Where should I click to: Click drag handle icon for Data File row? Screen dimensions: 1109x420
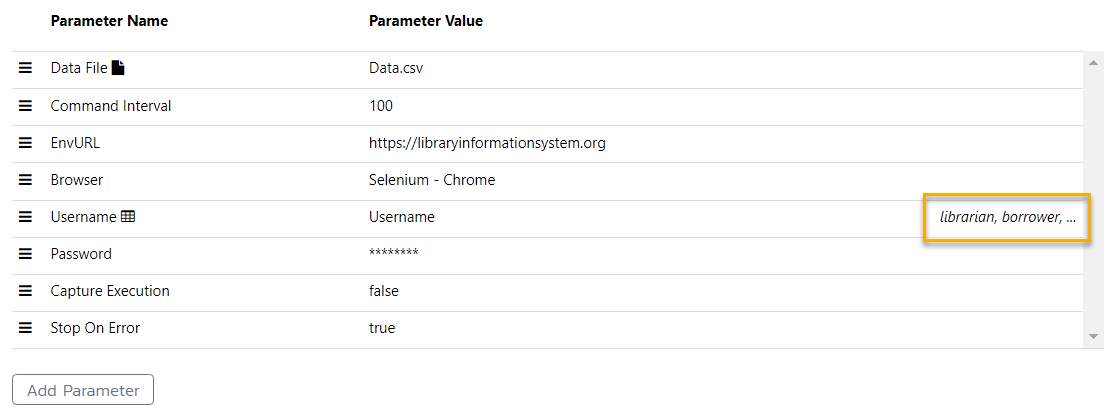tap(26, 69)
